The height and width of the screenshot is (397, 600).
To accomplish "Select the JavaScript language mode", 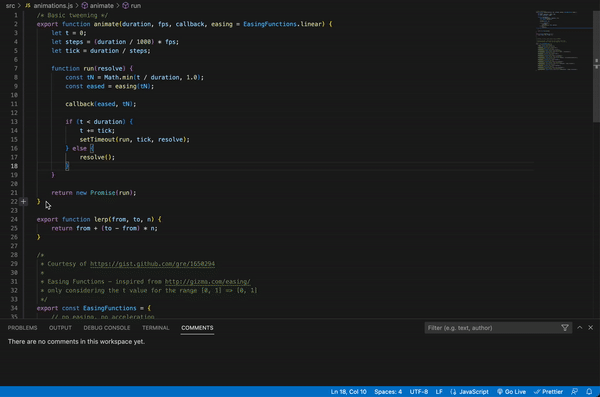I will [x=470, y=392].
